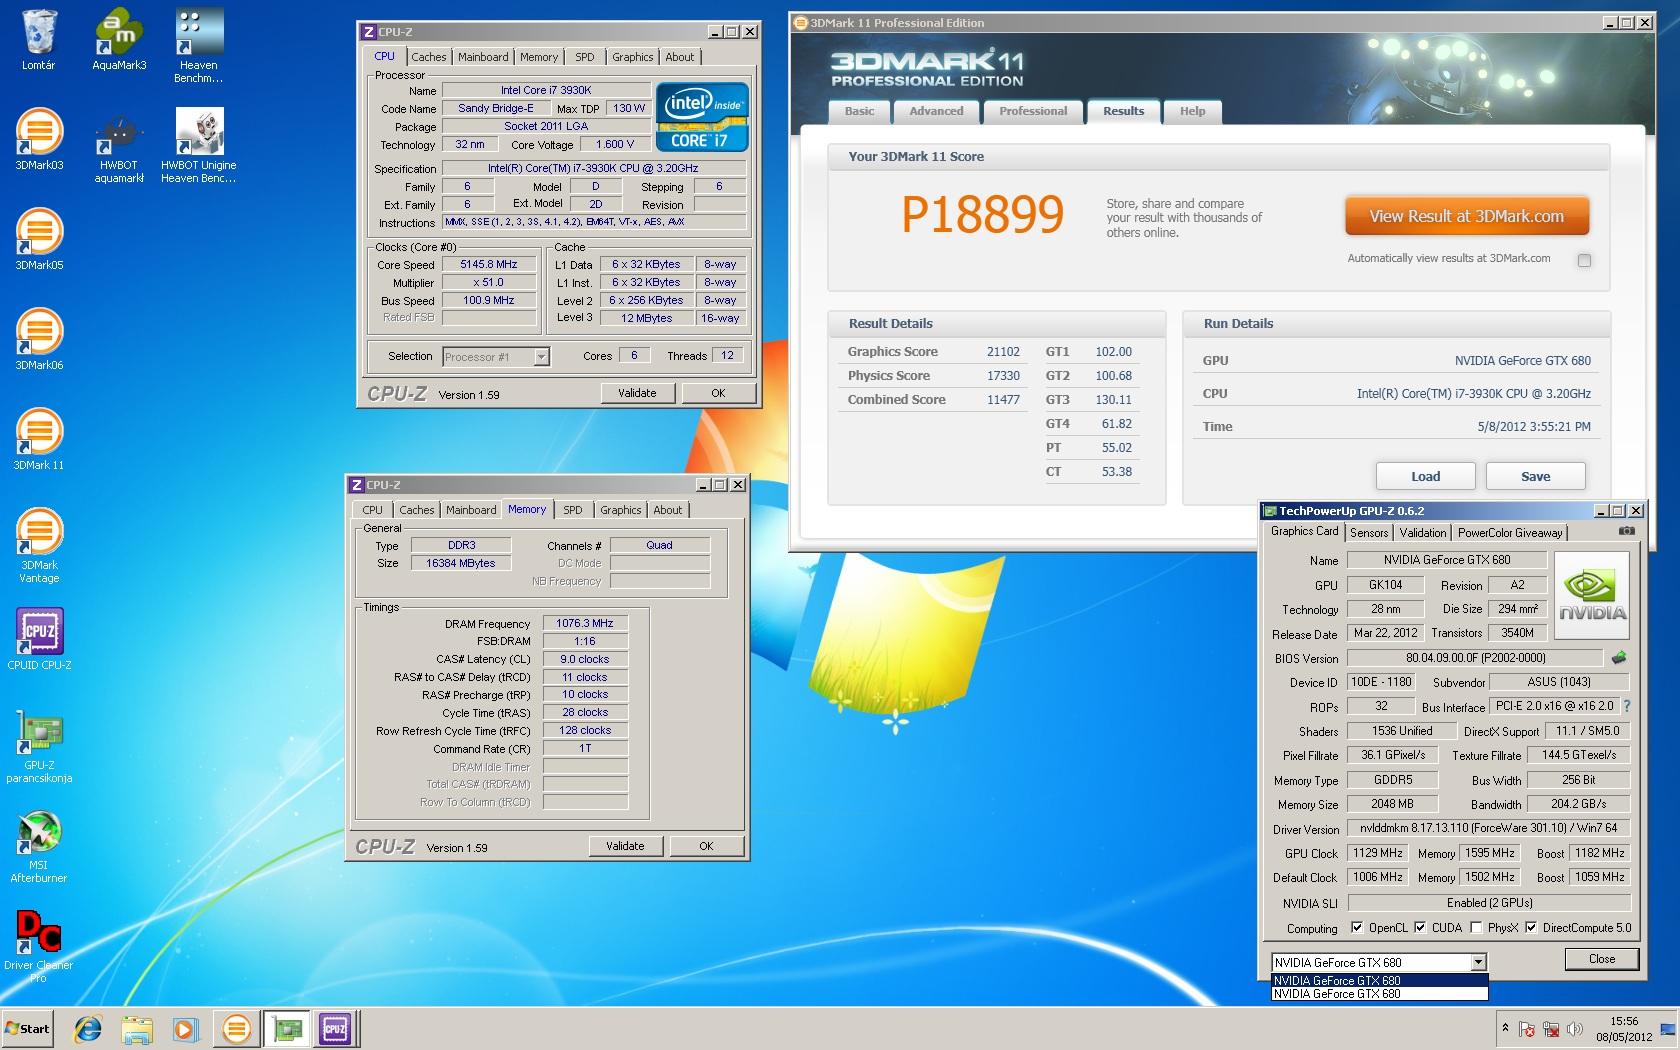Open the 3DMark Vantage desktop shortcut
The width and height of the screenshot is (1680, 1050).
pyautogui.click(x=39, y=546)
